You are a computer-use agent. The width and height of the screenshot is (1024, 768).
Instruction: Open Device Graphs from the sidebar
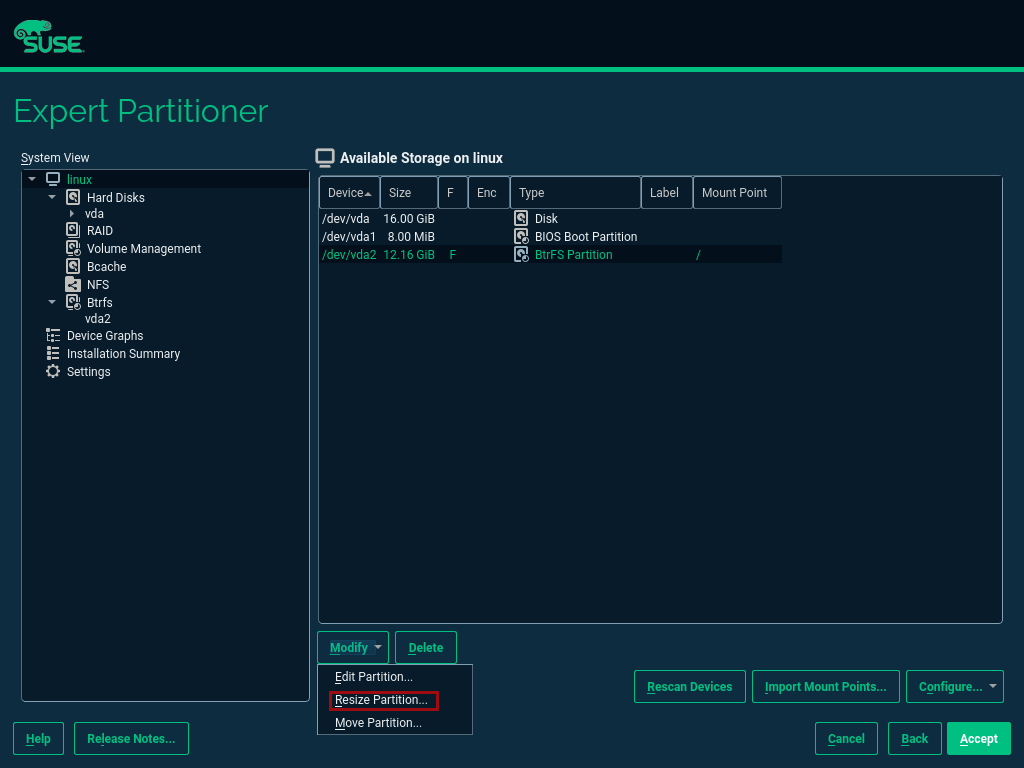pyautogui.click(x=52, y=335)
